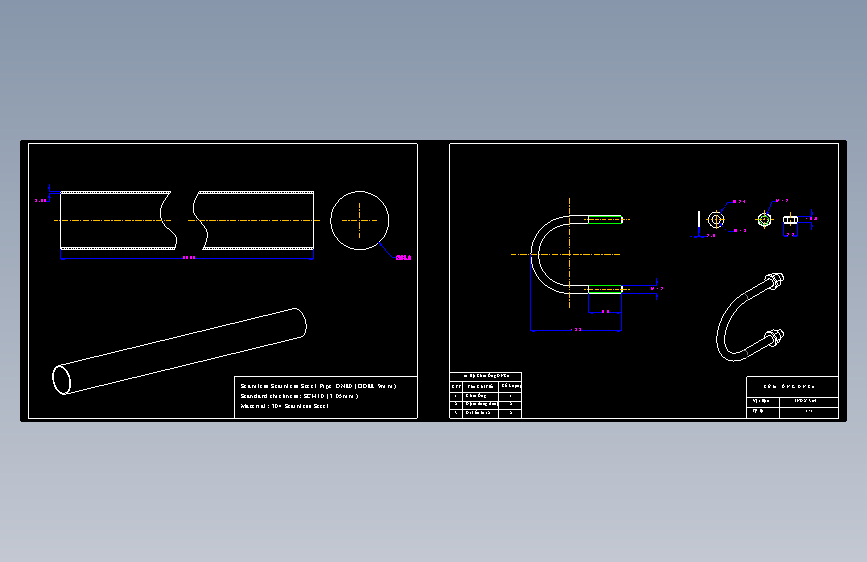The height and width of the screenshot is (562, 867).
Task: Select the bottom row of the right title block
Action: tap(792, 412)
